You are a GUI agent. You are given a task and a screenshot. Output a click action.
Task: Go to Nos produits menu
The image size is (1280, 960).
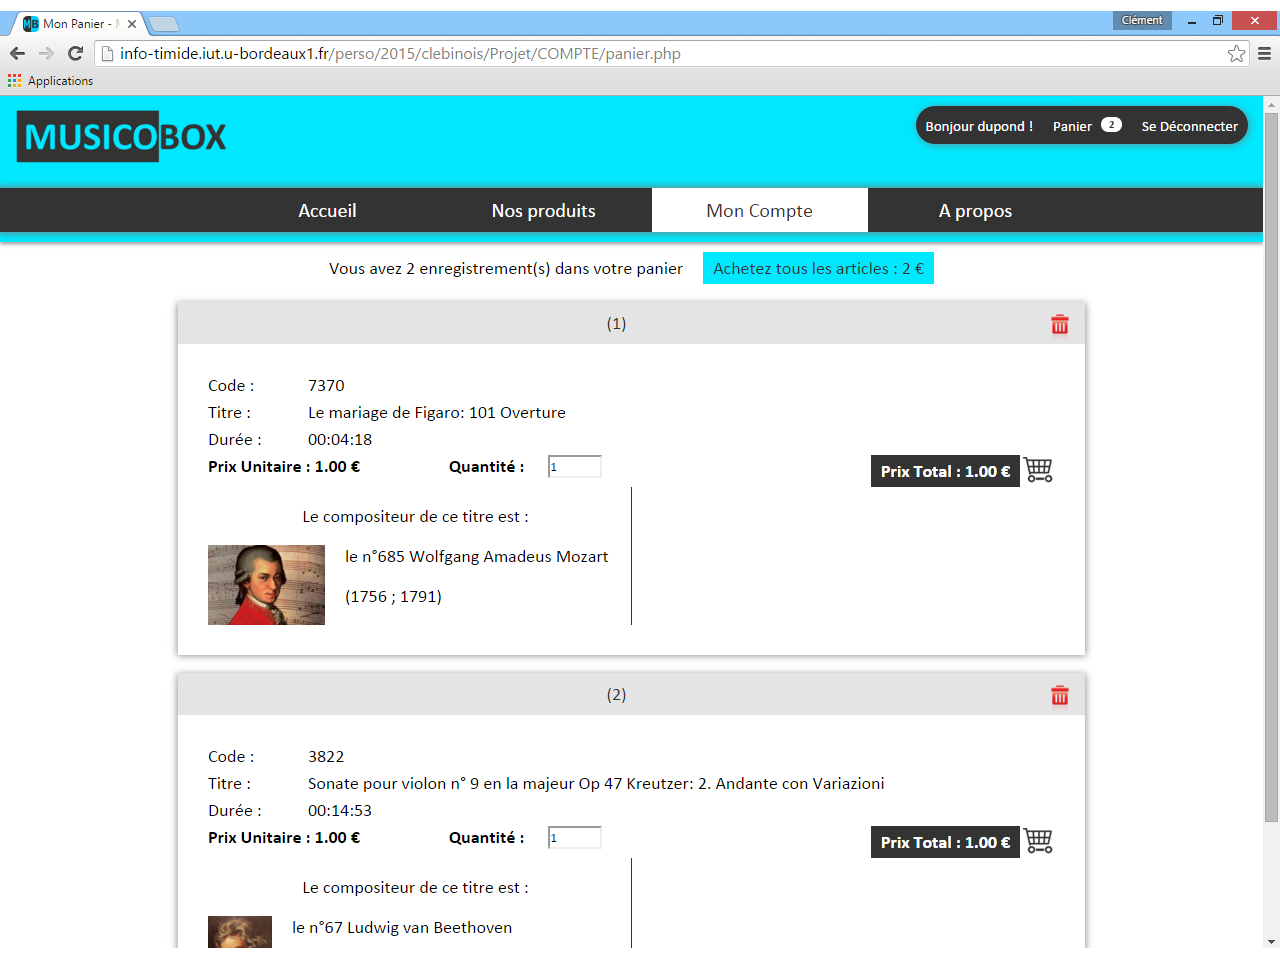pos(543,211)
